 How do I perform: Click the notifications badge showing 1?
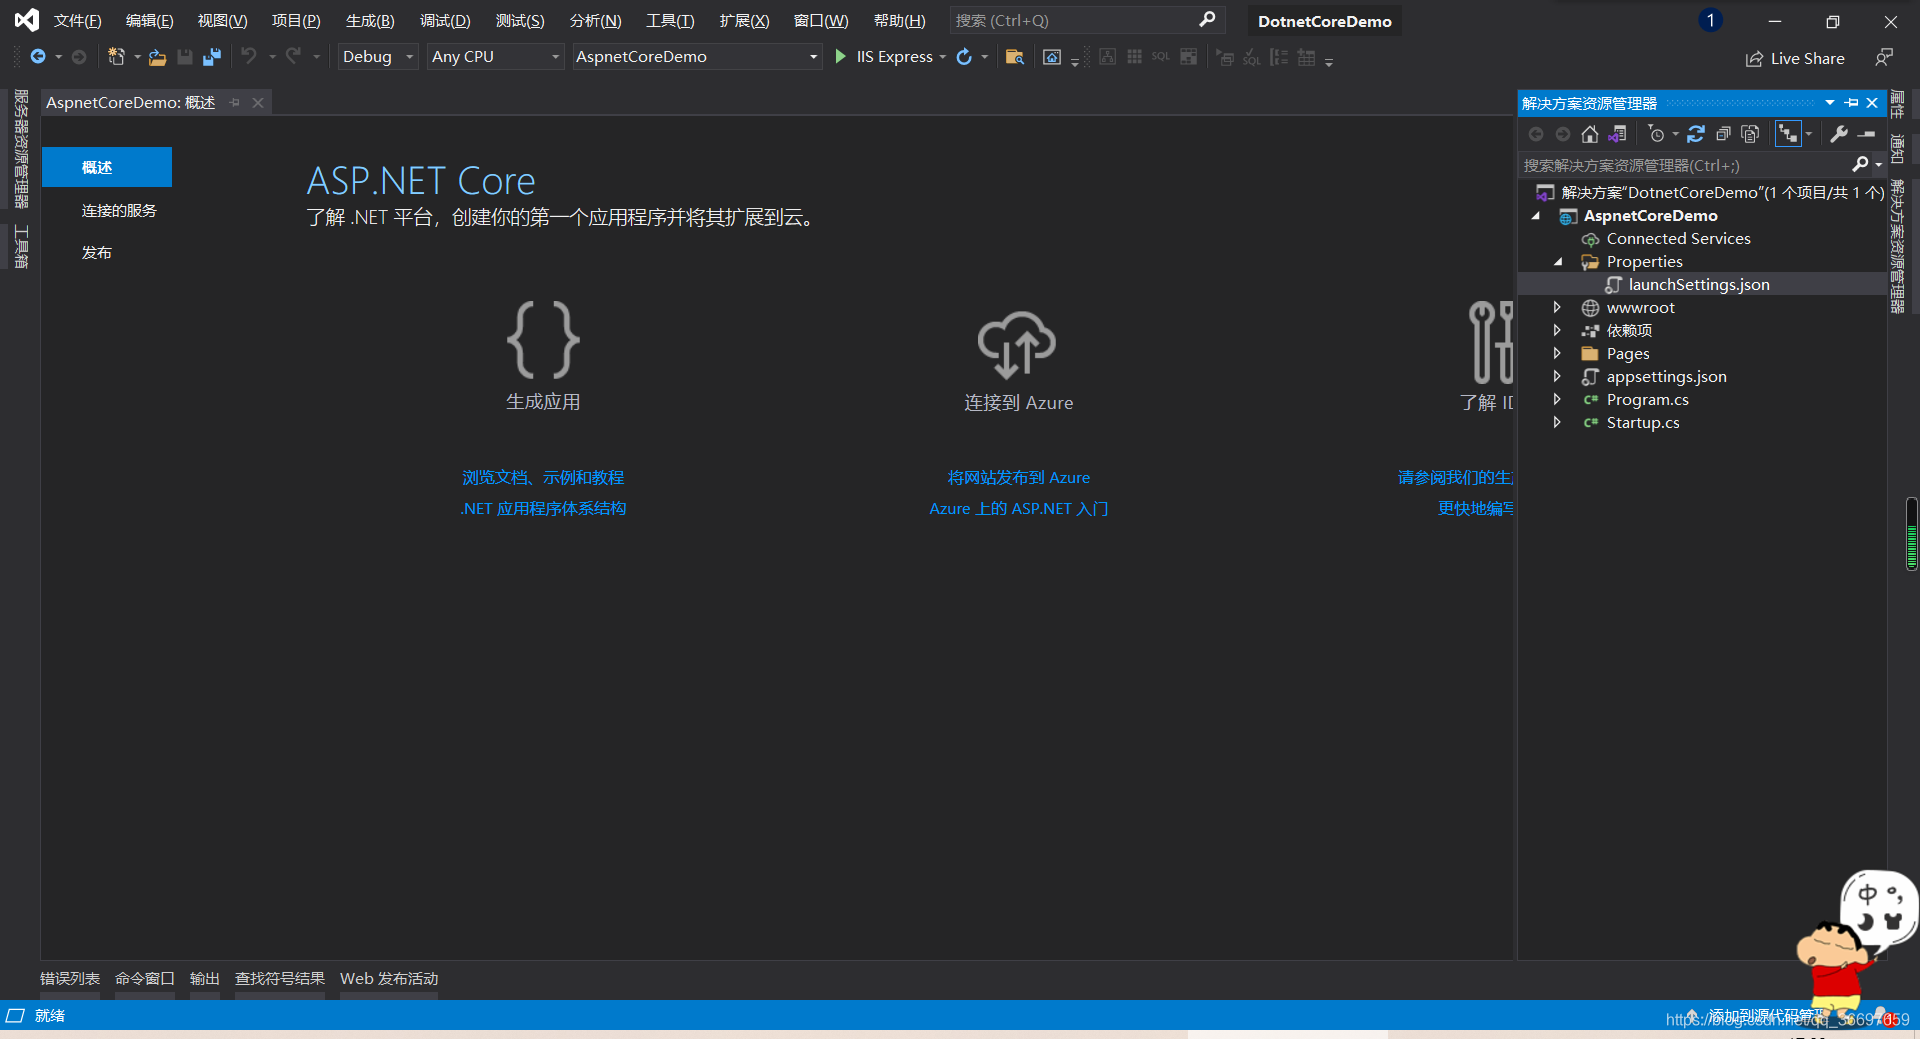pos(1711,21)
